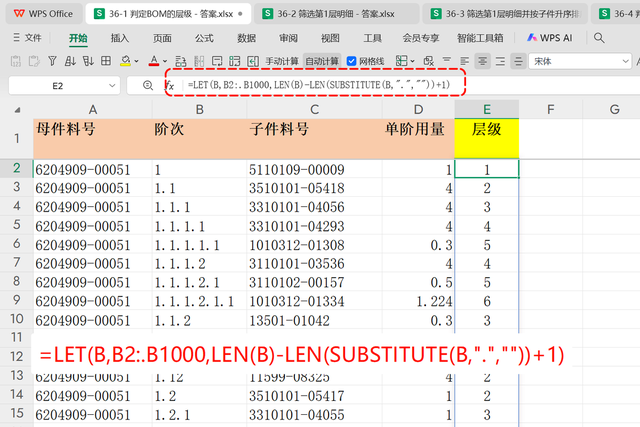Viewport: 640px width, 427px height.
Task: Sort ascending with the A-Z icon
Action: click(x=70, y=61)
